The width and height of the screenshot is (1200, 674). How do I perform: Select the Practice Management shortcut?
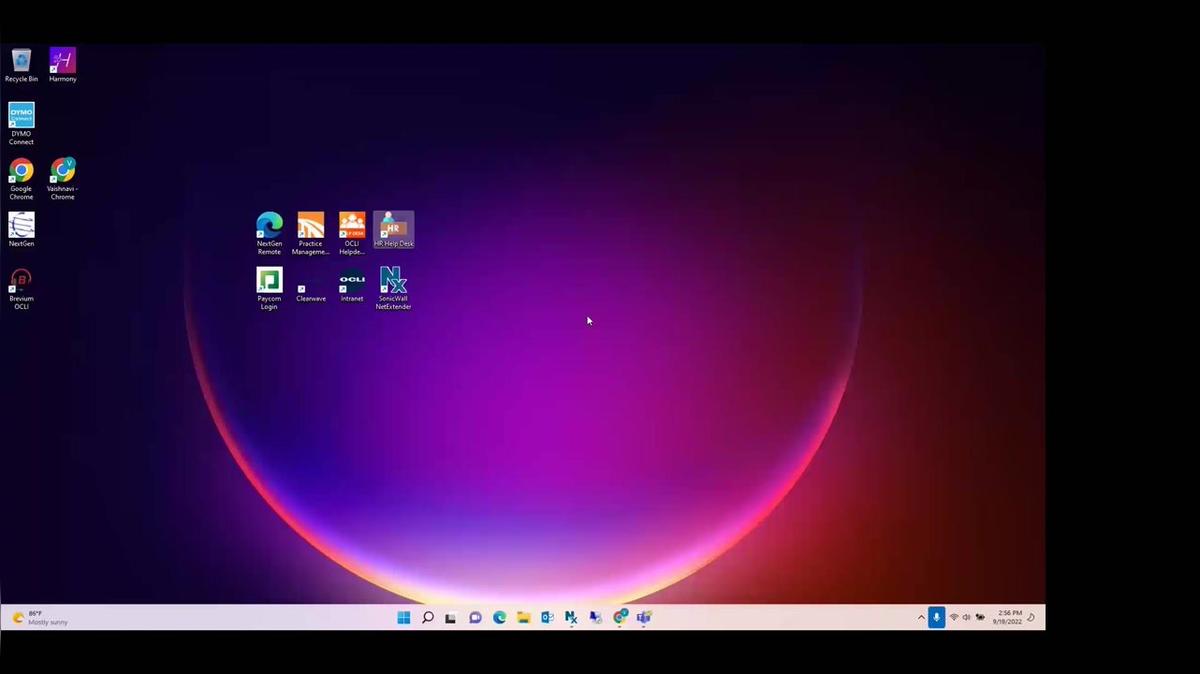tap(310, 225)
